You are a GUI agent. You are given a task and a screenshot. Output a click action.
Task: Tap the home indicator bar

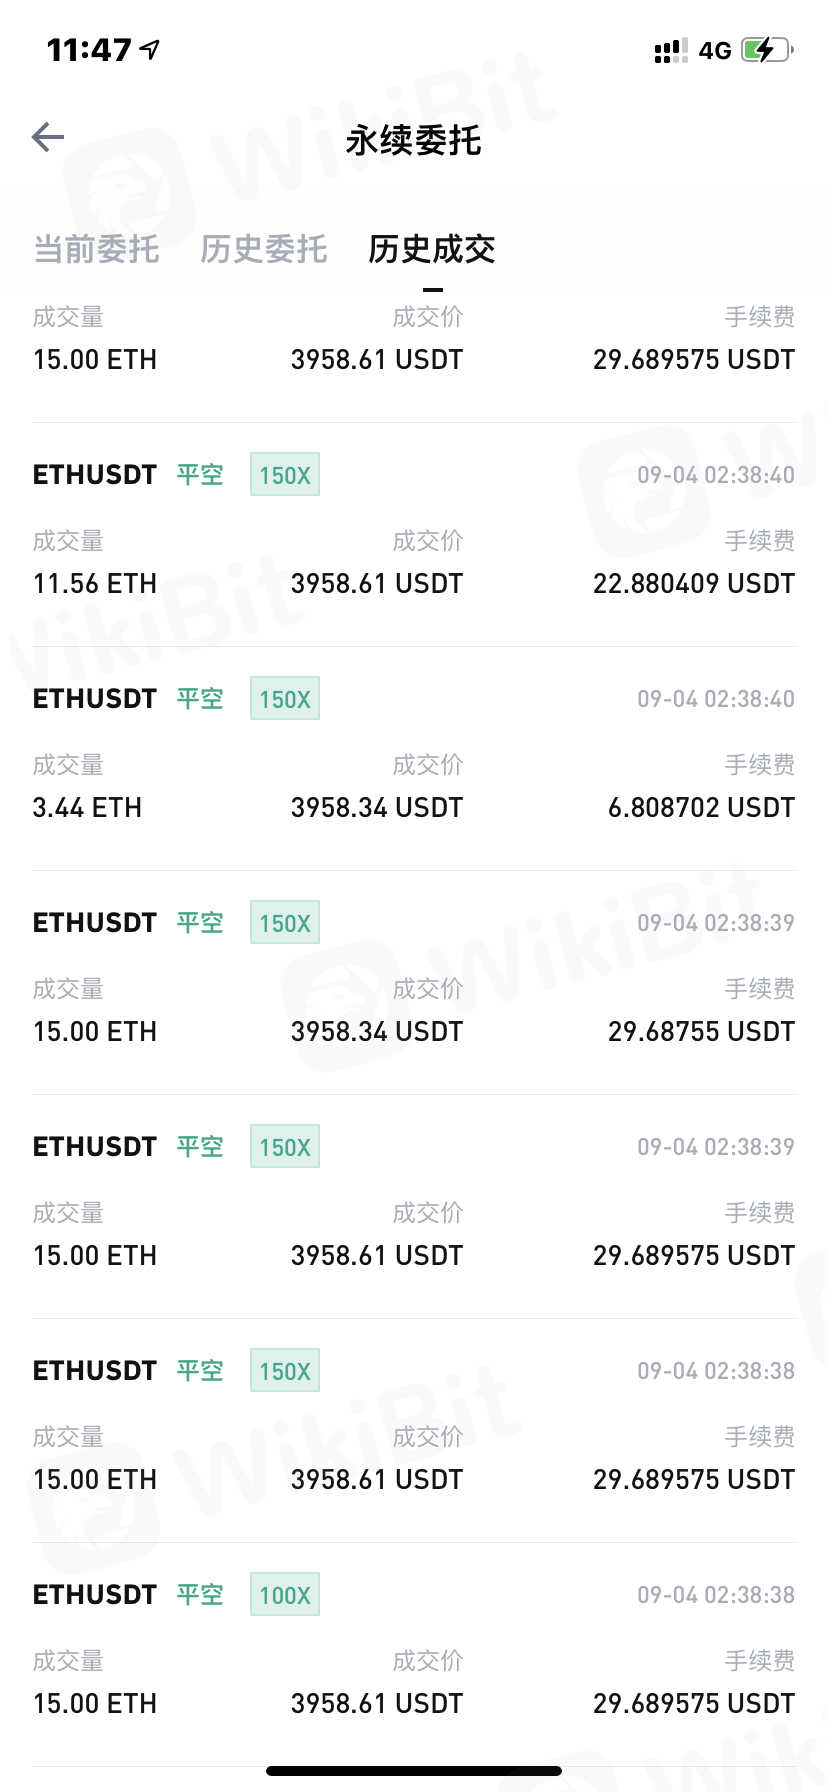point(414,1771)
